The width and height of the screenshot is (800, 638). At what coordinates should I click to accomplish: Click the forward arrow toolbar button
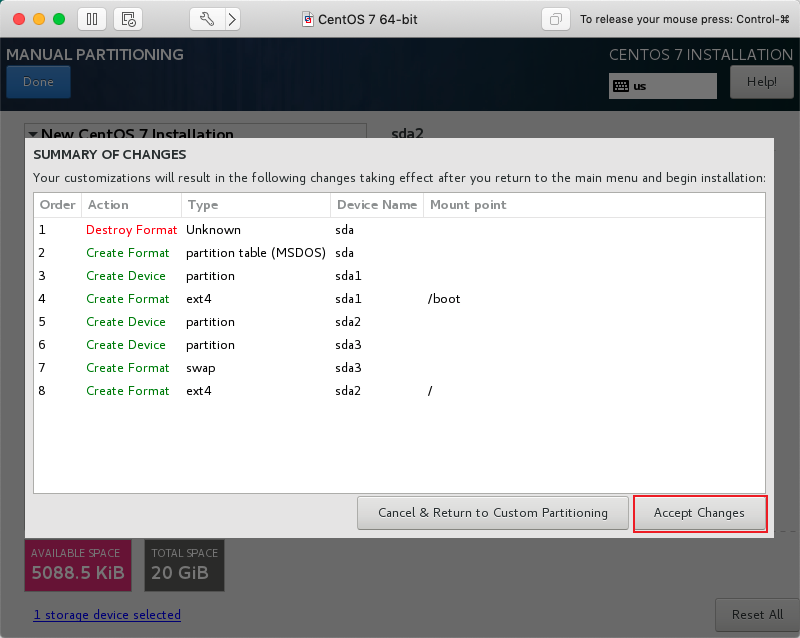coord(233,19)
